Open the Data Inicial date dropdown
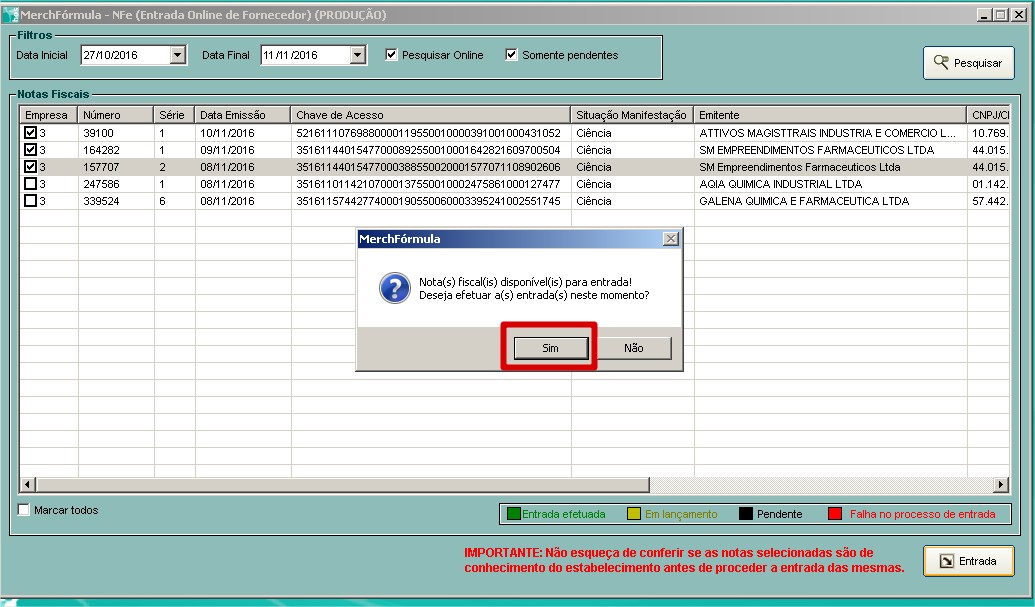Screen dimensions: 1035x607 pos(178,56)
